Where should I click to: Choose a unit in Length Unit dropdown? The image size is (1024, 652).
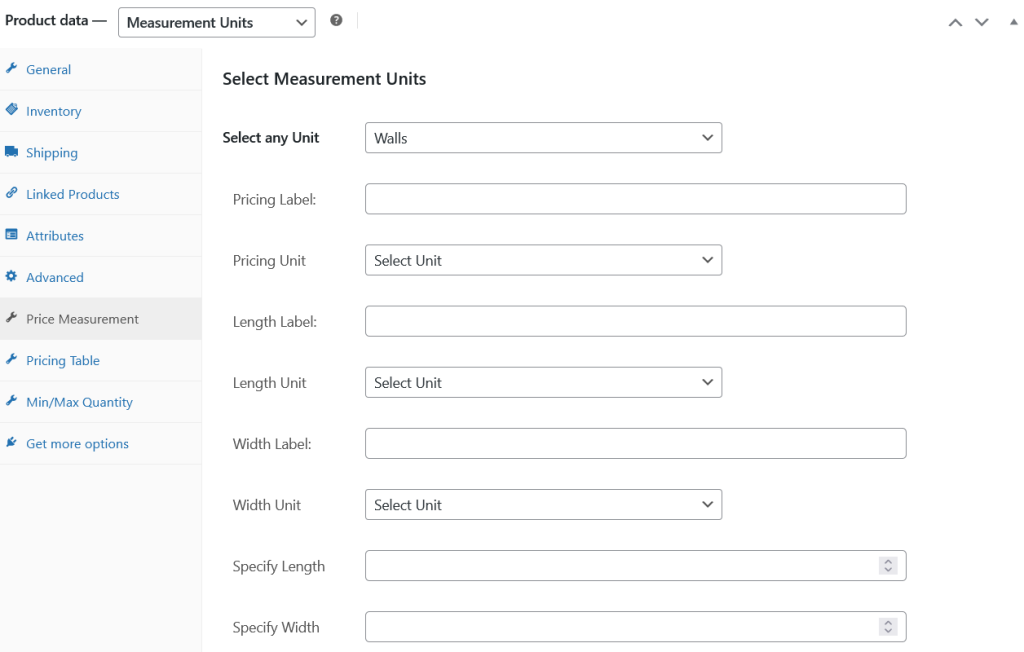coord(543,382)
